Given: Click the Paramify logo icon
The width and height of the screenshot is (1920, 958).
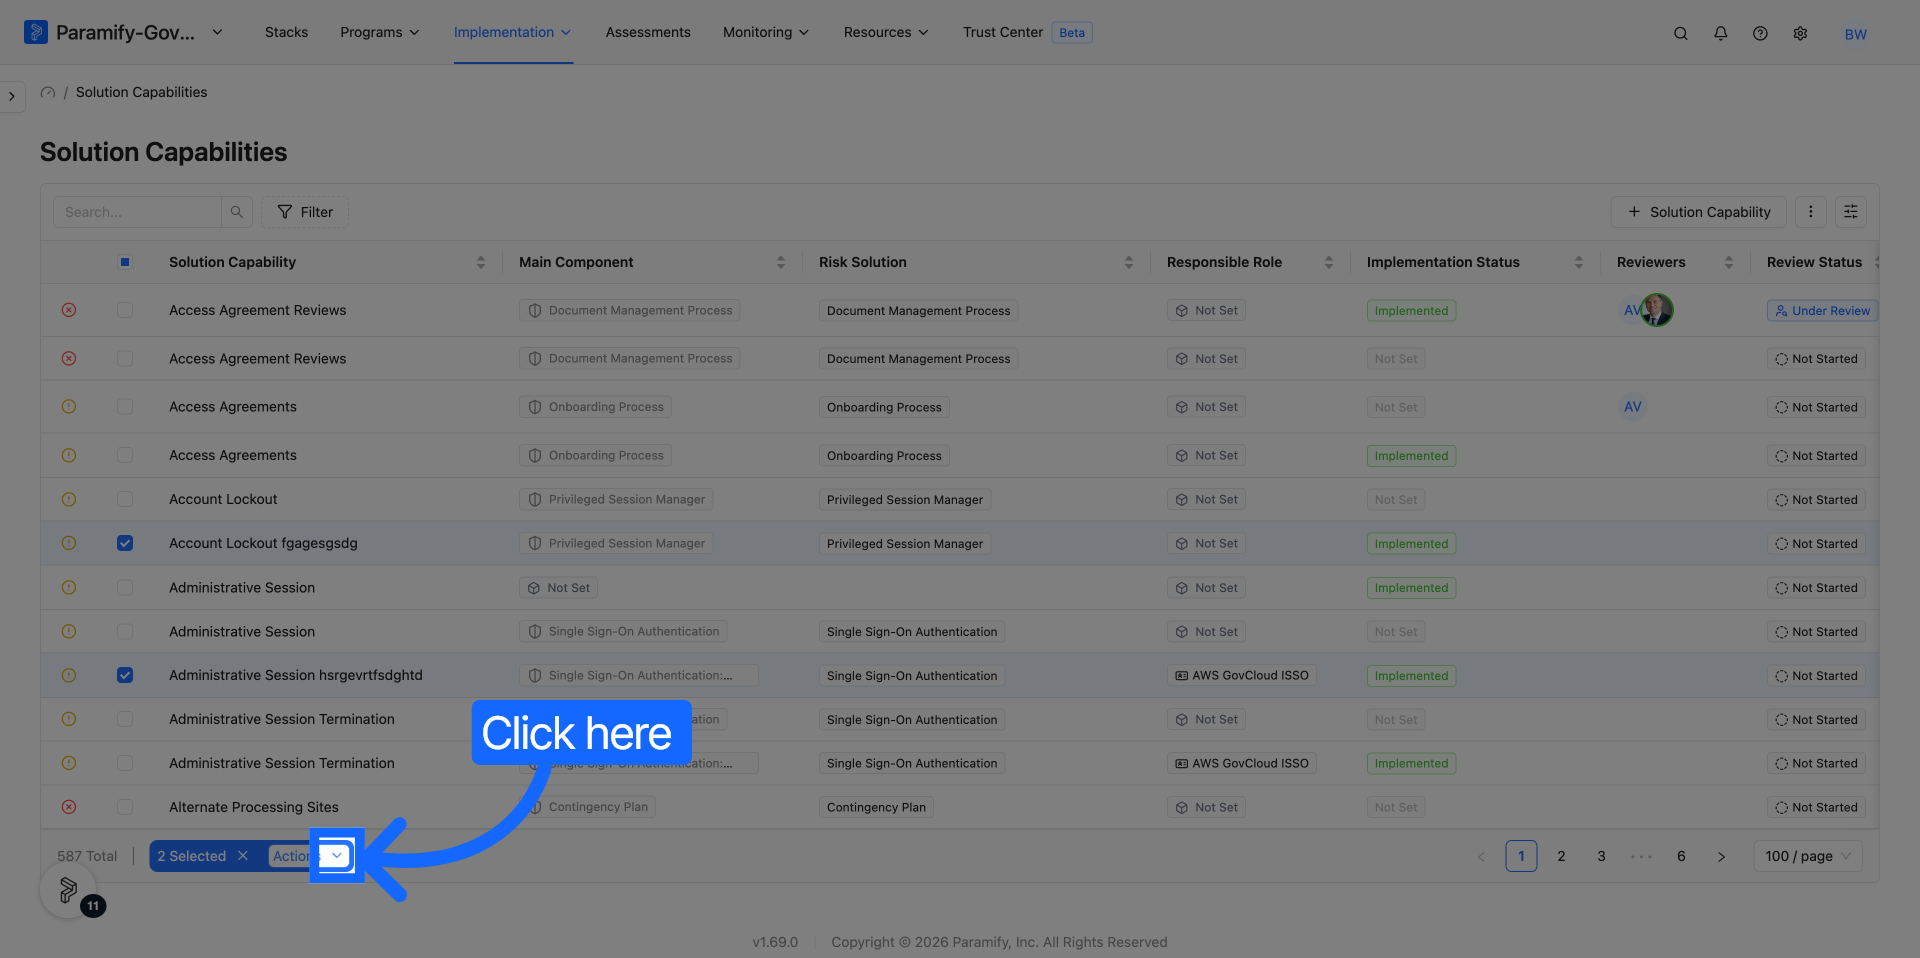Looking at the screenshot, I should pos(36,32).
